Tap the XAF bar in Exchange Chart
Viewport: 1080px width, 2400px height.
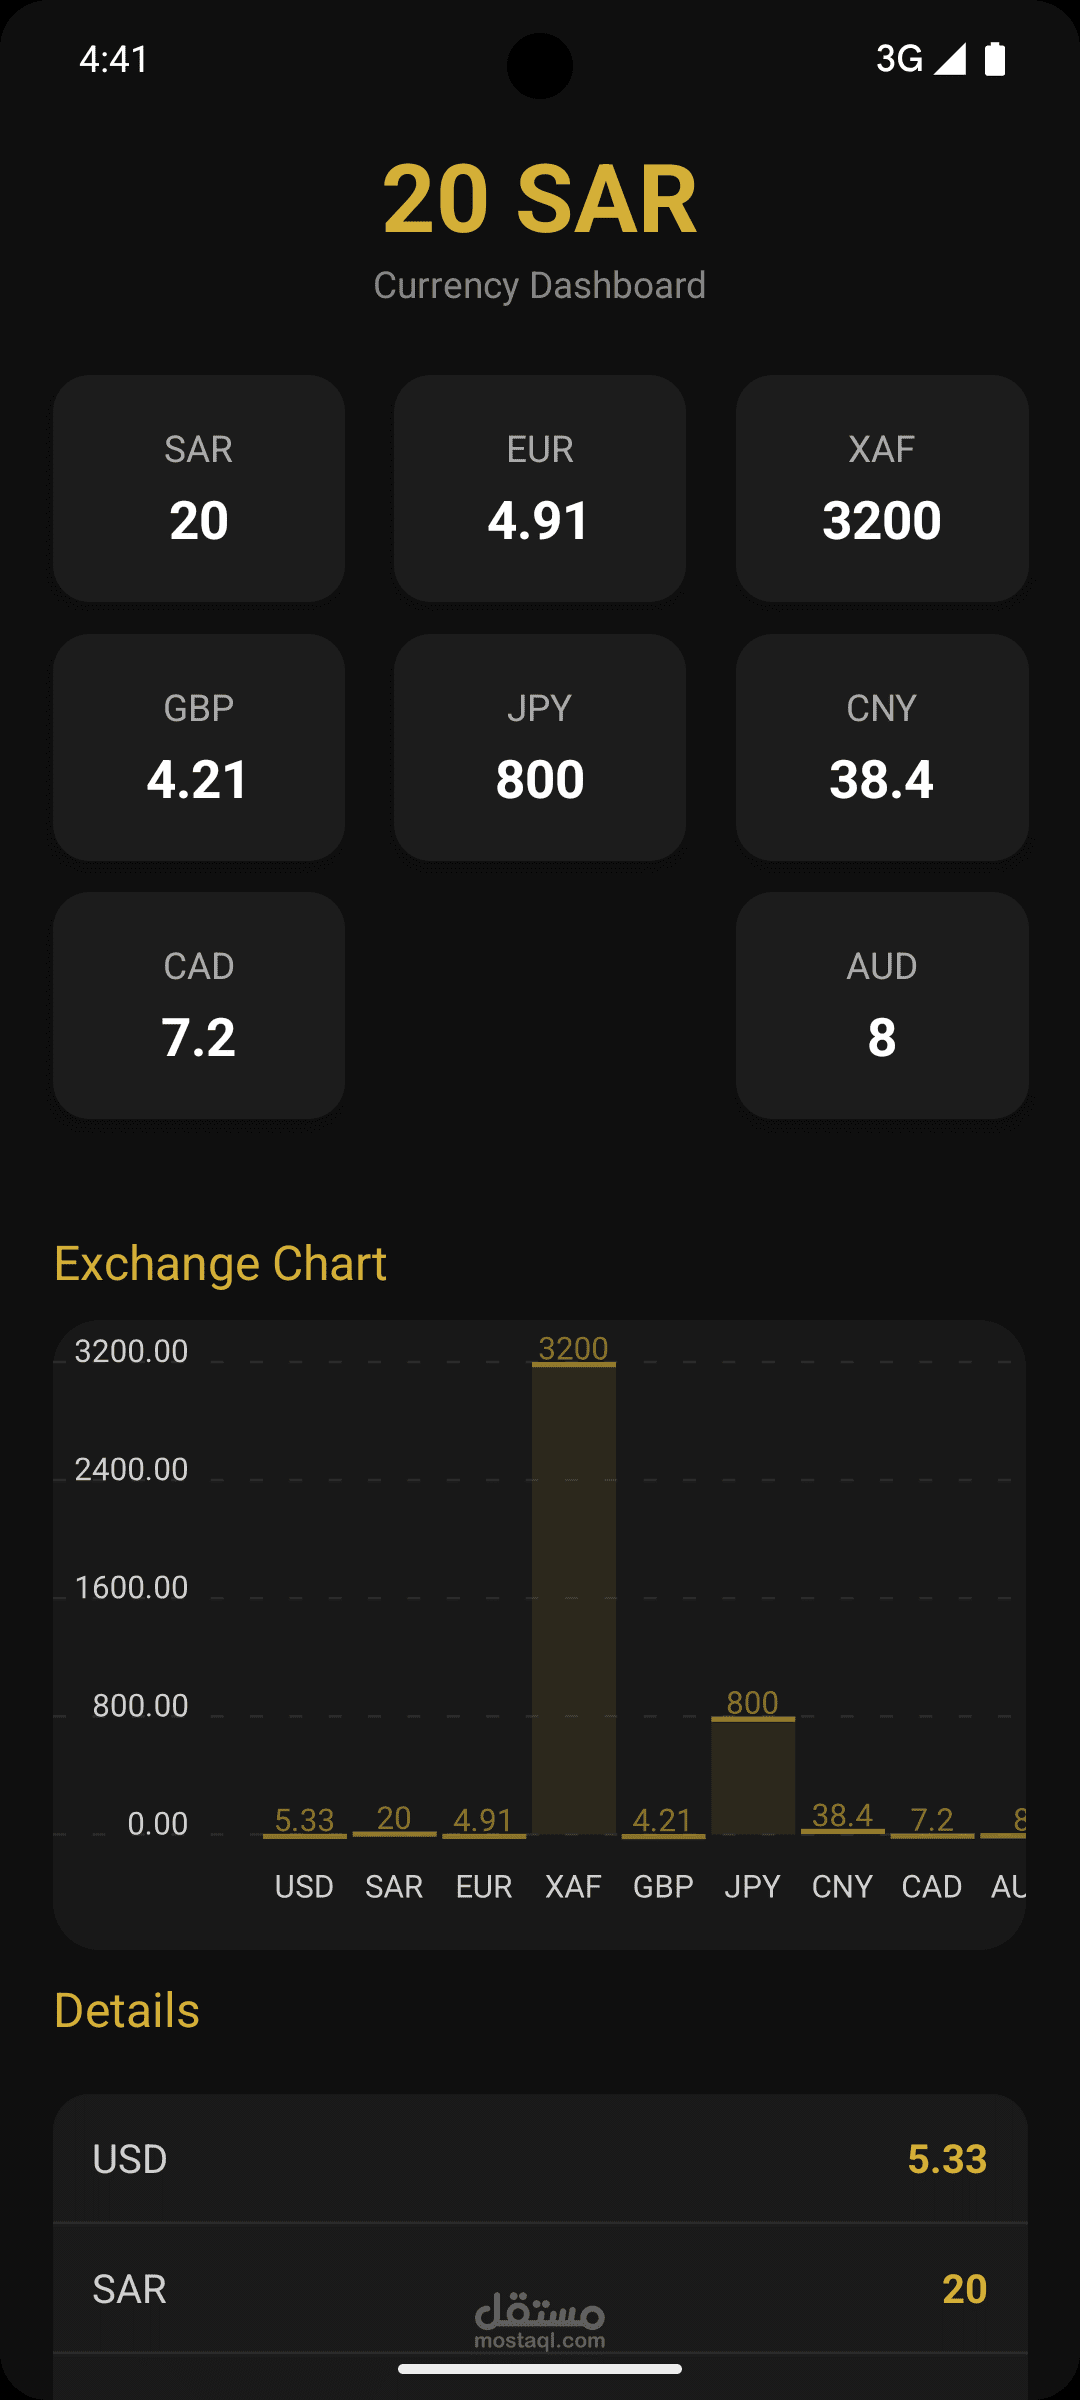click(x=574, y=1598)
